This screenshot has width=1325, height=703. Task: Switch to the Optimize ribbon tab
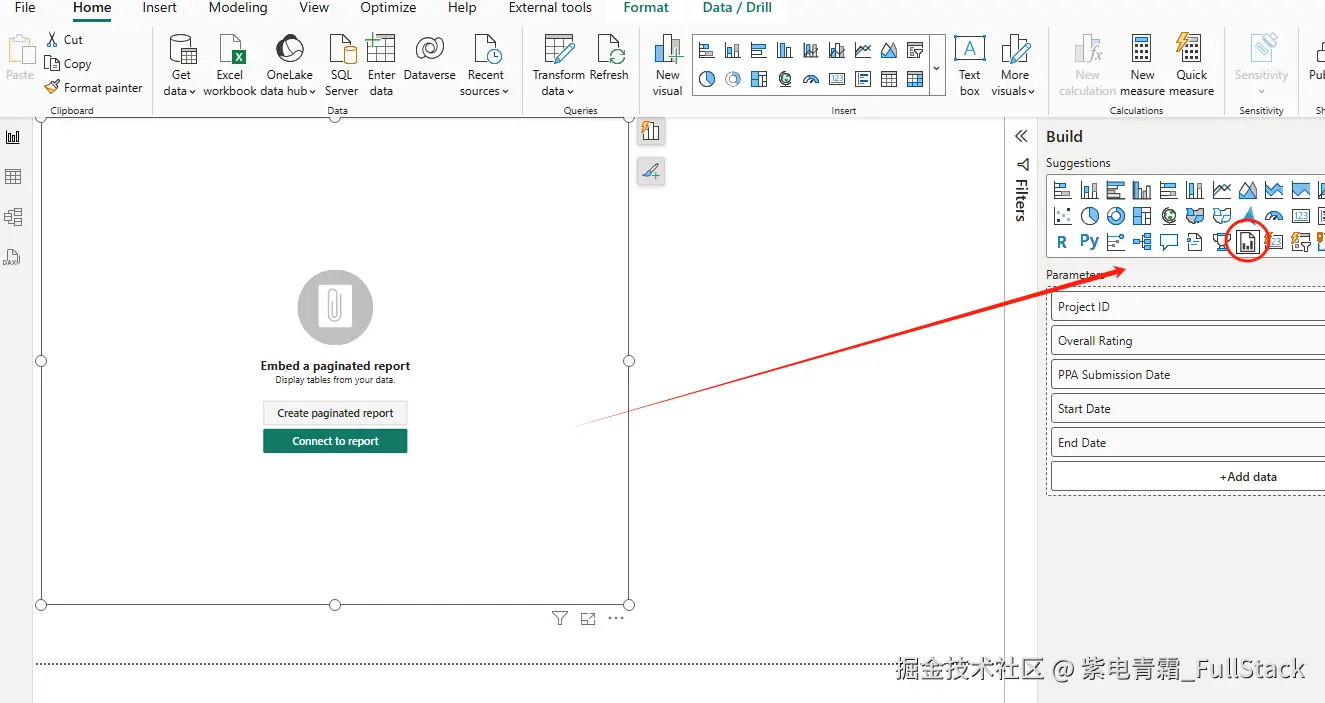(x=388, y=8)
